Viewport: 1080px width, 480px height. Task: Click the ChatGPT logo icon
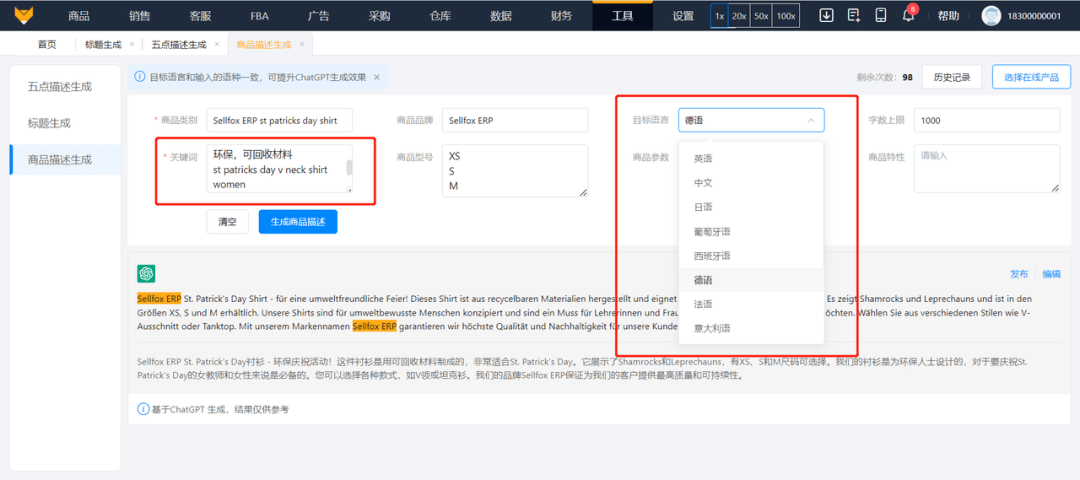click(146, 273)
